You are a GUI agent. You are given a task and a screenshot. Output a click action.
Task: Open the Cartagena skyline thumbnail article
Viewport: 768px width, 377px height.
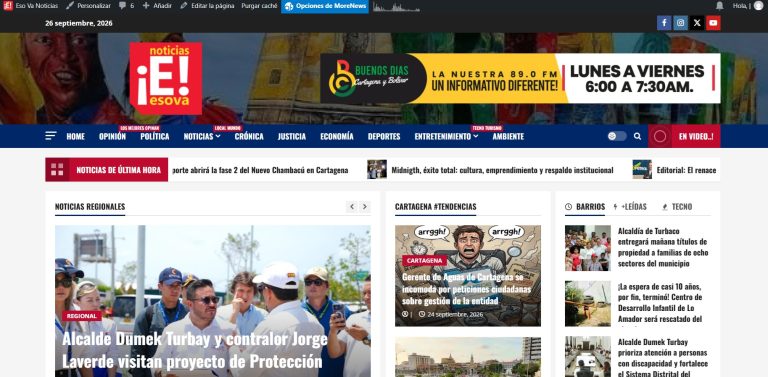point(468,357)
